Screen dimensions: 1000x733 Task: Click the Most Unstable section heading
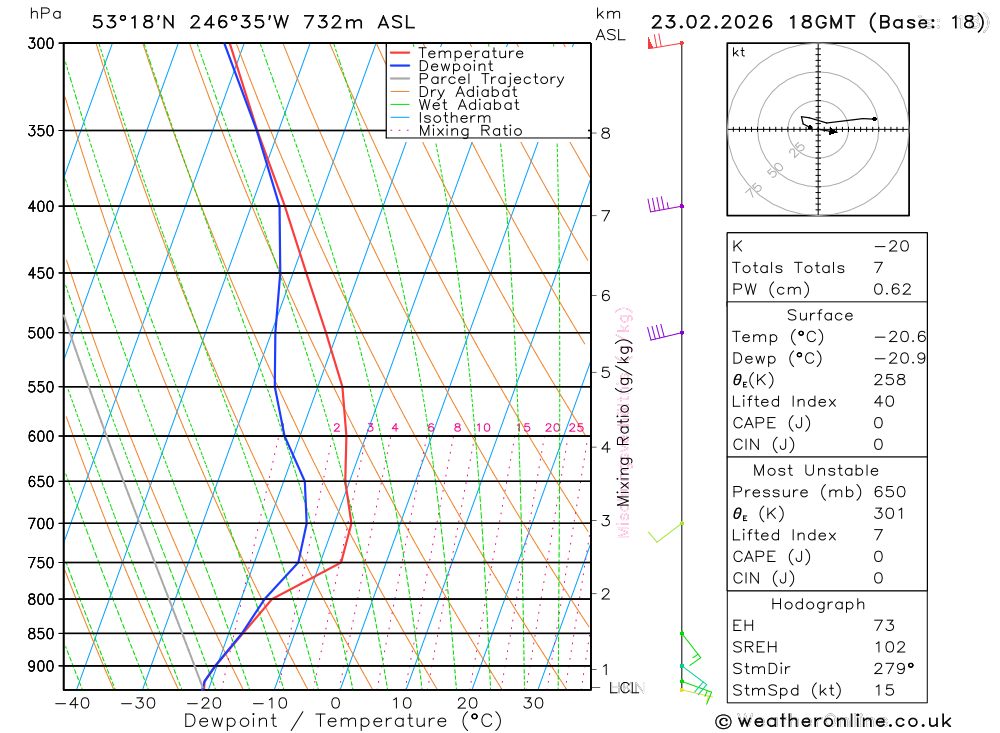[x=816, y=471]
